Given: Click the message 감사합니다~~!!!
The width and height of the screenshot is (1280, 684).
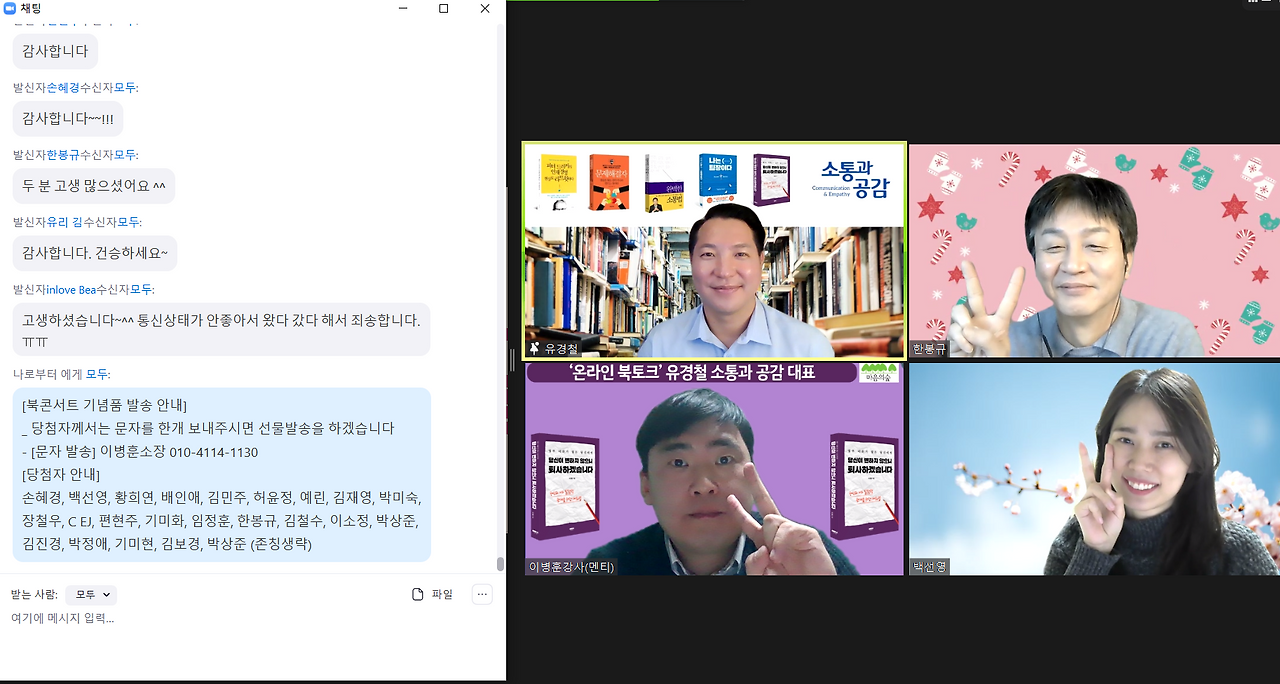Looking at the screenshot, I should 68,118.
